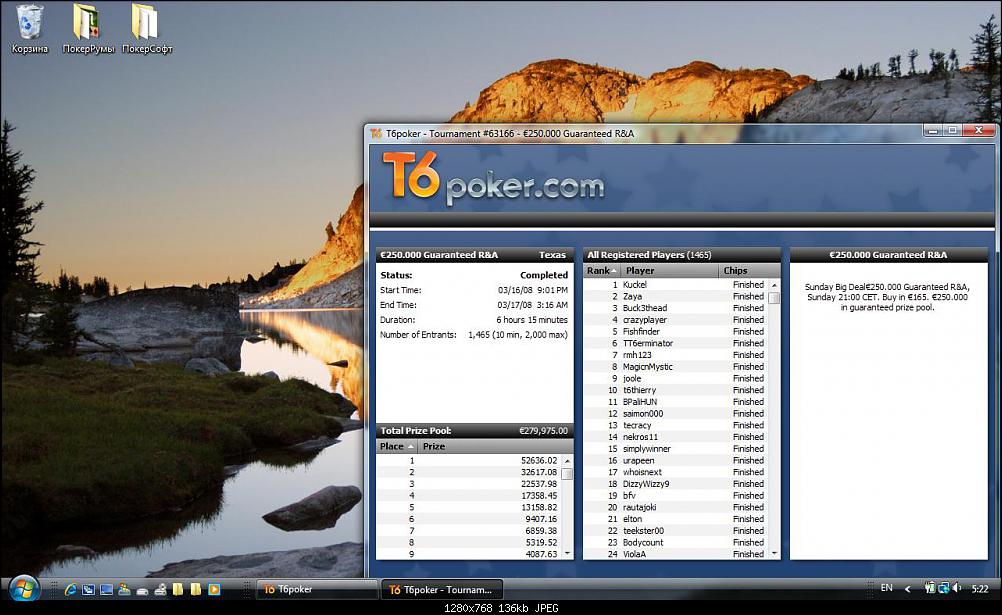Screen dimensions: 1002x615
Task: Click the 5:22 system clock
Action: 980,589
